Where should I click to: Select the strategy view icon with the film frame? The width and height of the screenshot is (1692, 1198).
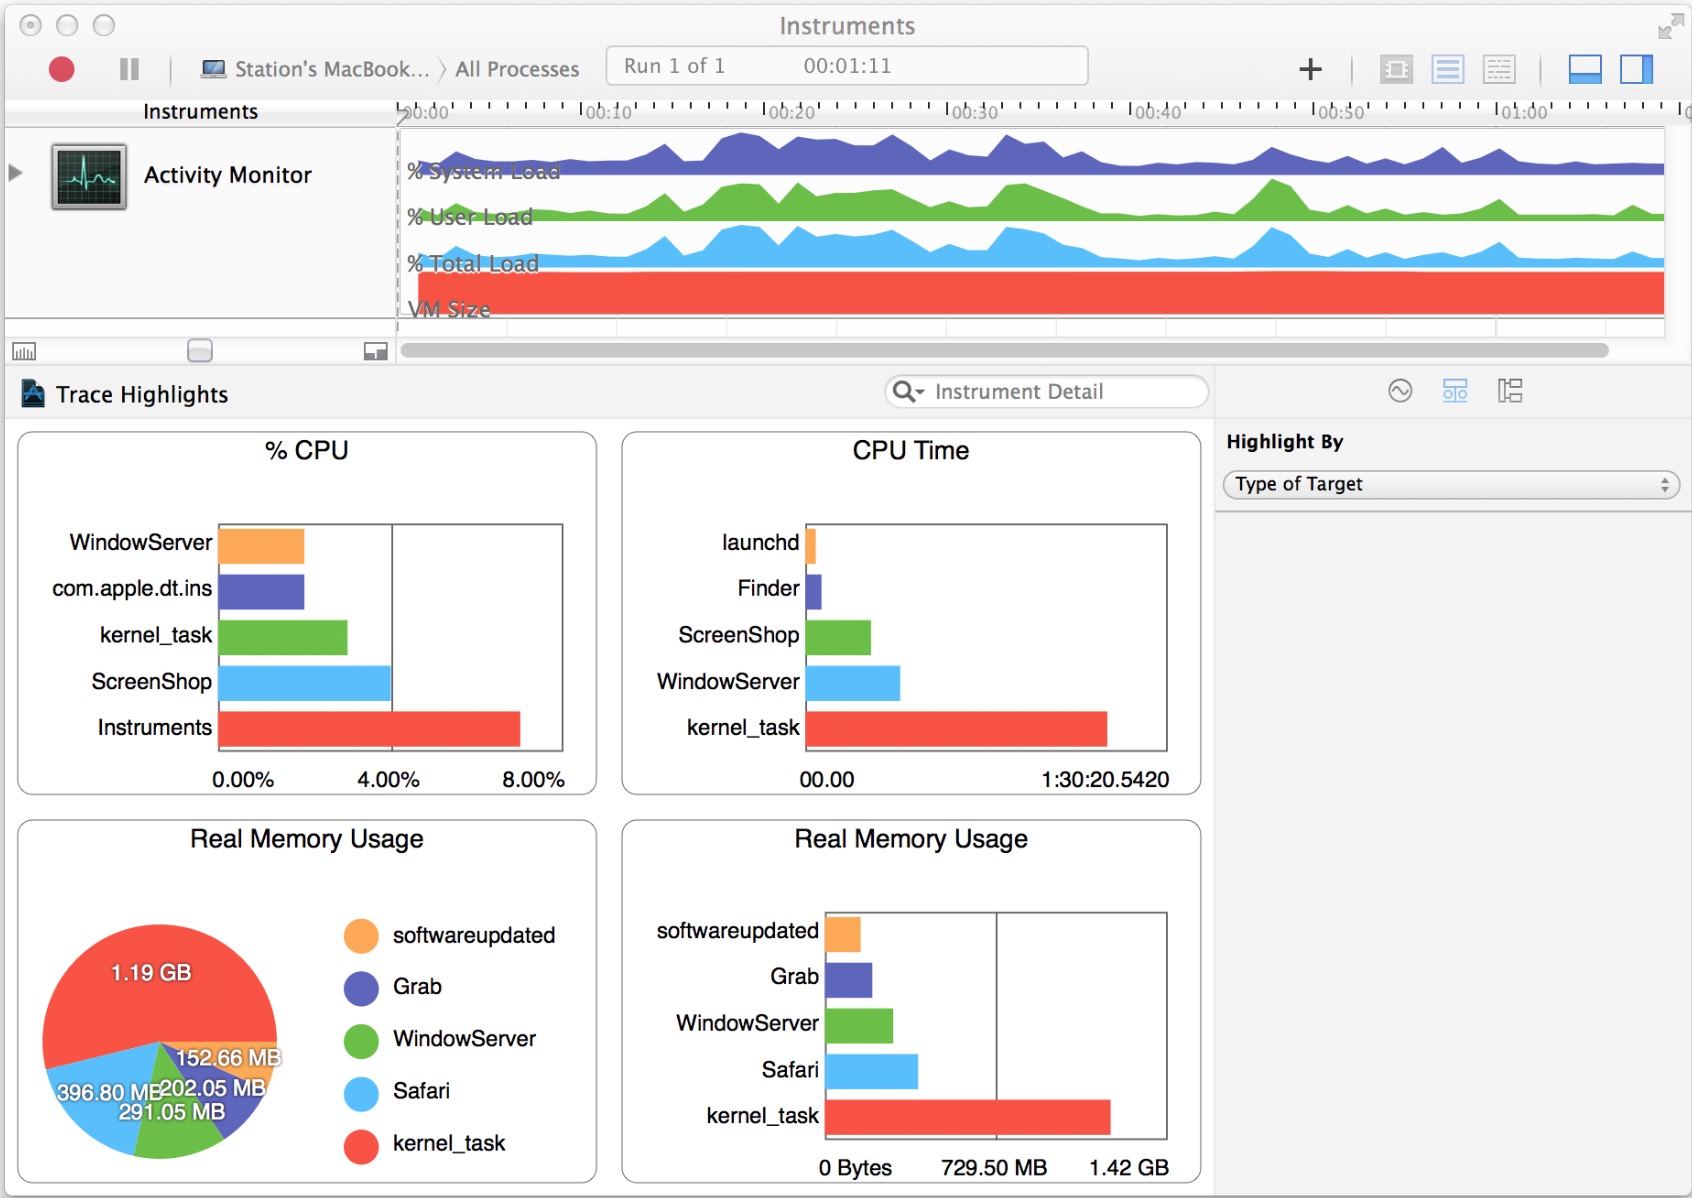click(x=1396, y=69)
